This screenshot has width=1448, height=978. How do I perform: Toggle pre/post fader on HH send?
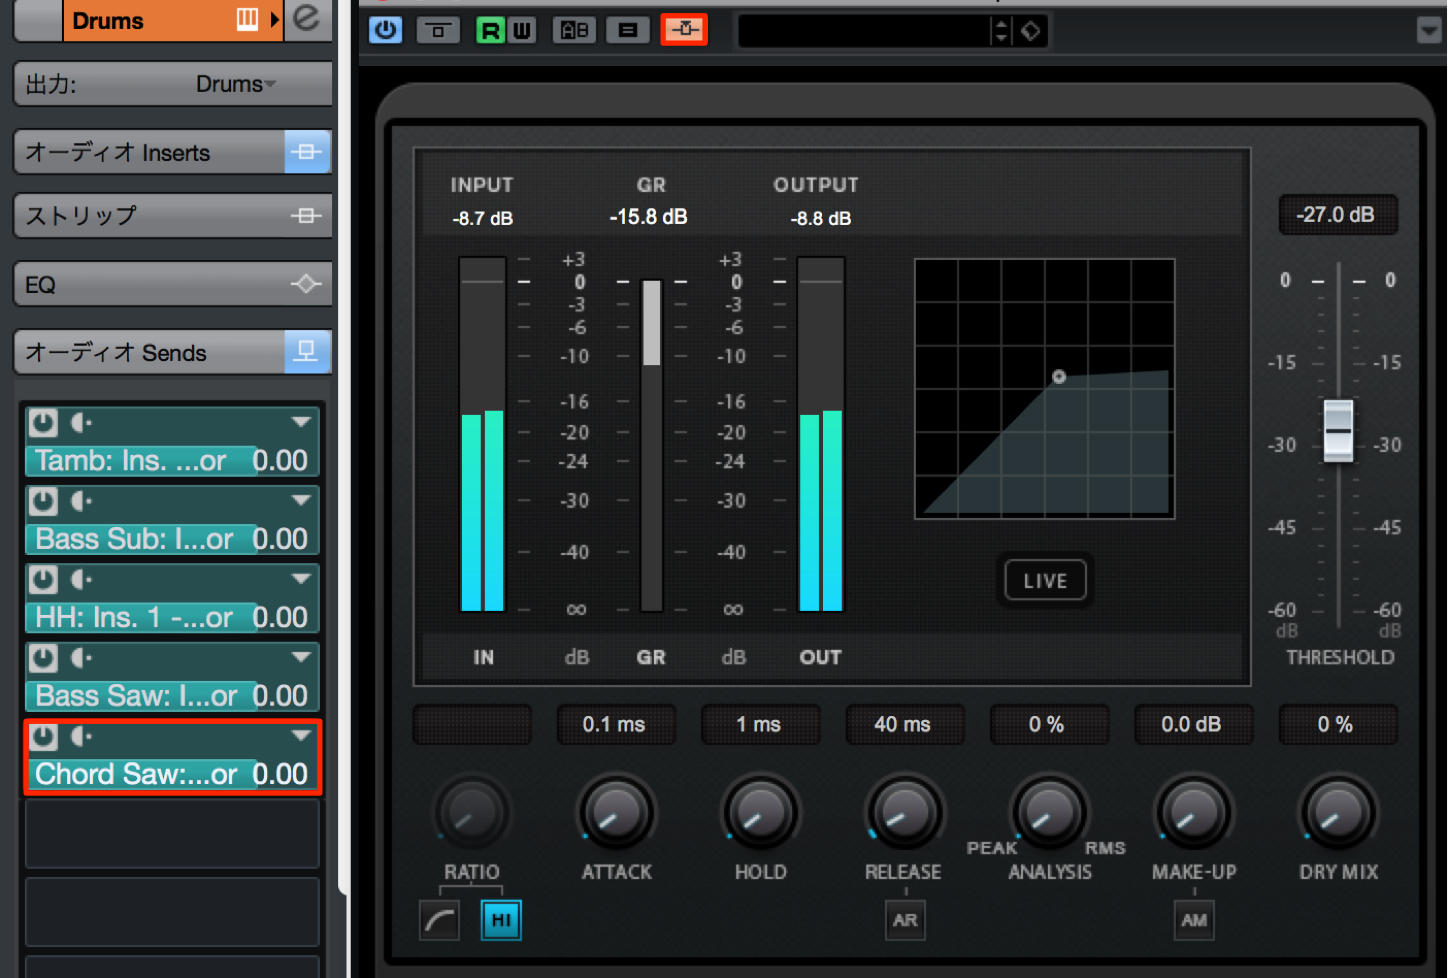81,580
